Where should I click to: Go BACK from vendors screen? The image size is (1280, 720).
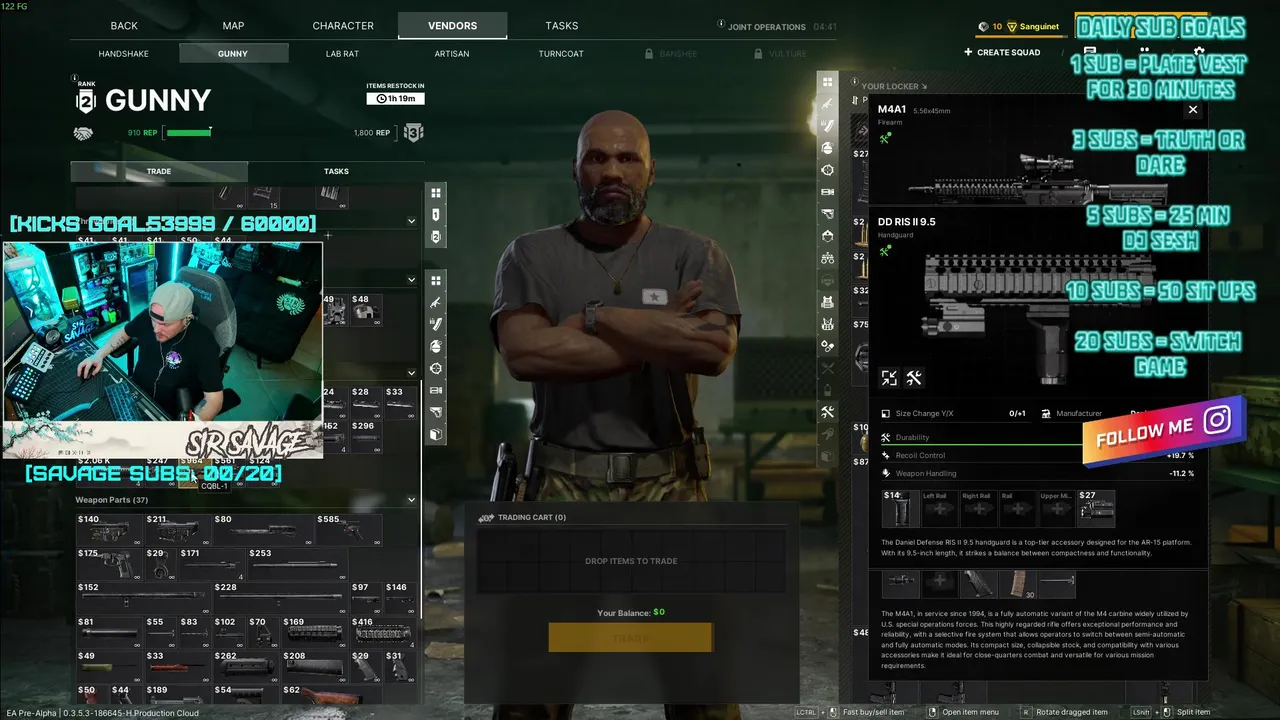pos(124,26)
